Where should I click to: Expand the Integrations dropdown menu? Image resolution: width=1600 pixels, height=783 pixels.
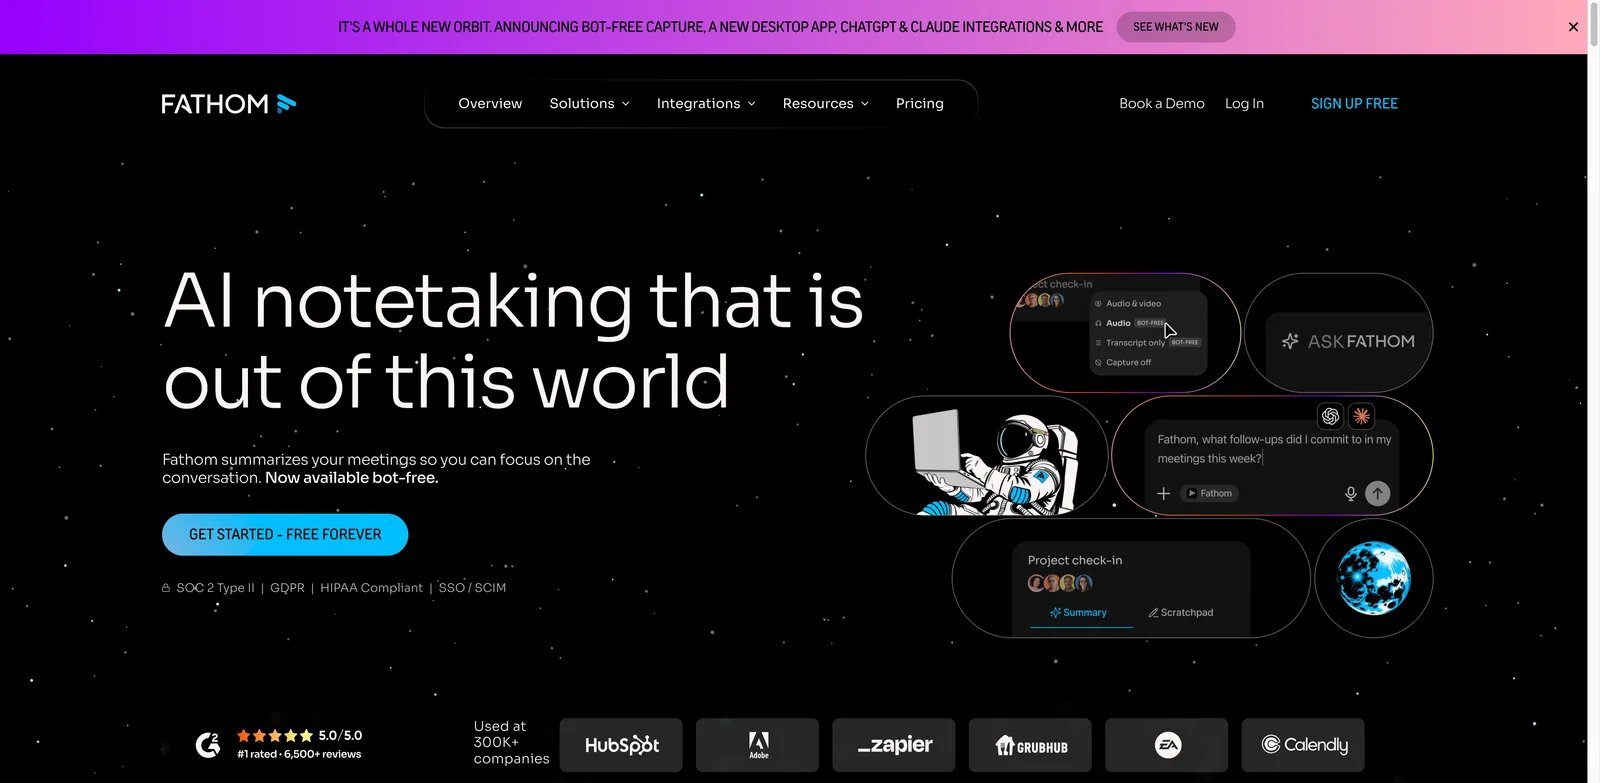(706, 103)
